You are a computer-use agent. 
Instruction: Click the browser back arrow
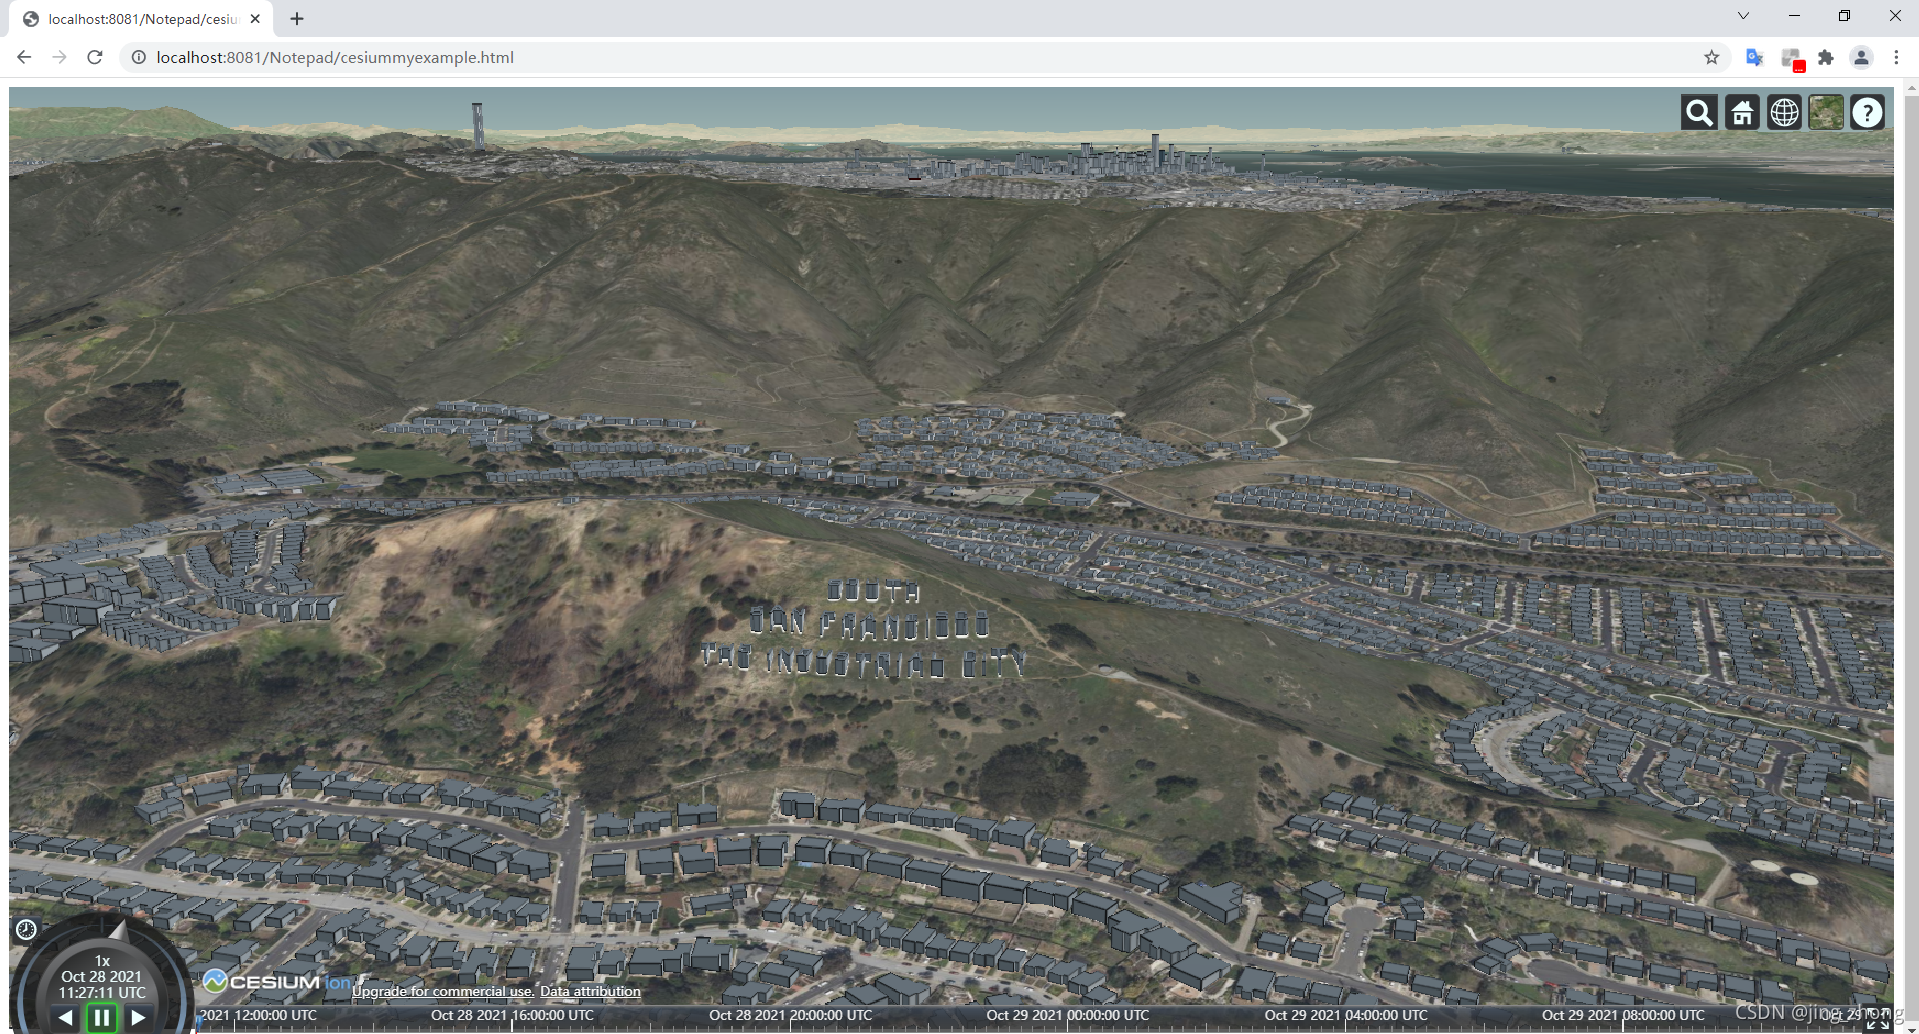(24, 57)
